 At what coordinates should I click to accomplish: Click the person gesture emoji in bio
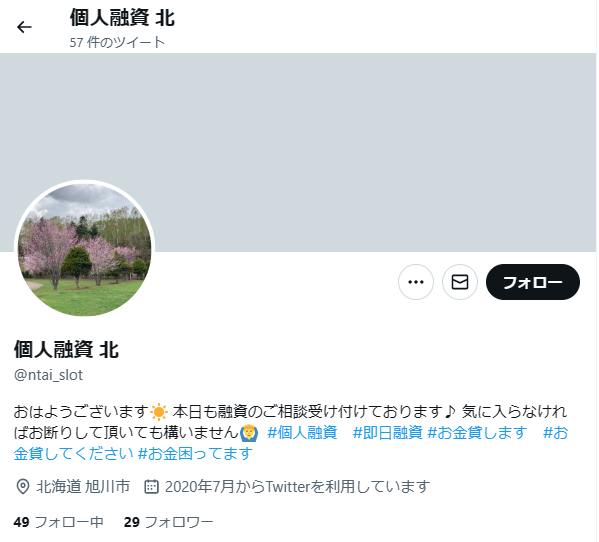point(249,434)
